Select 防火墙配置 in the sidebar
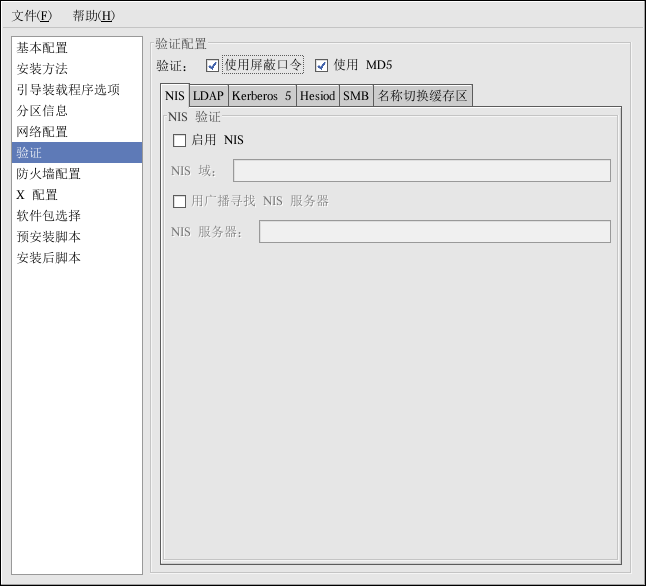Screen dimensions: 646x586 49,174
